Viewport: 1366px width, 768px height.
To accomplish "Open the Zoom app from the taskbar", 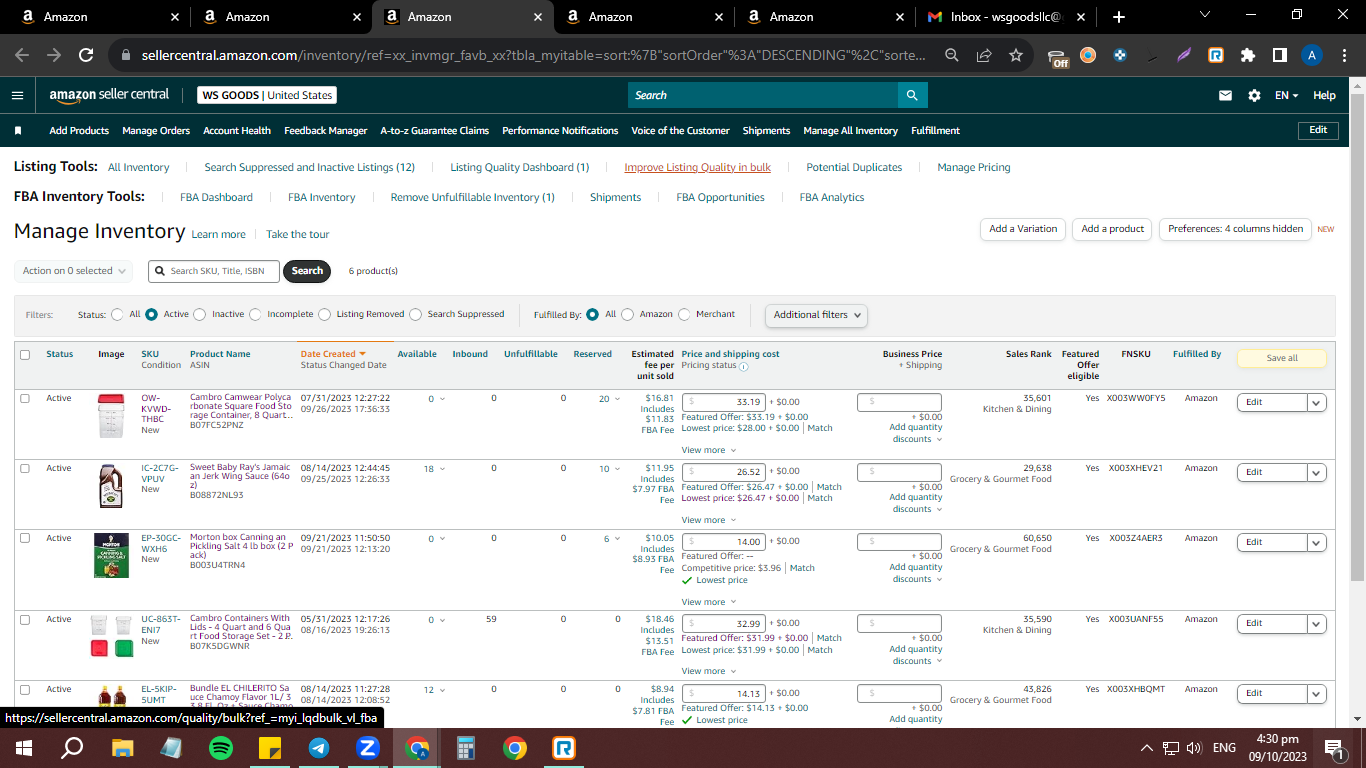I will pos(368,748).
